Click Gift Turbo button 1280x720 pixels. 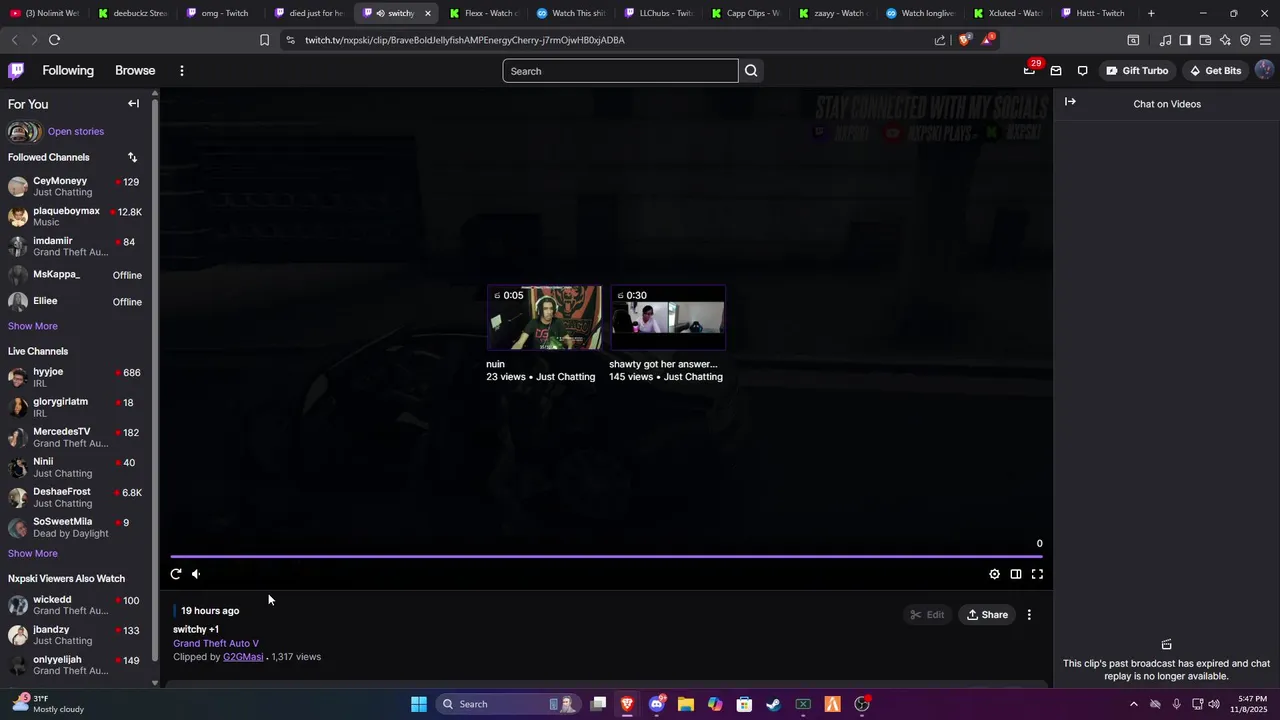1137,71
